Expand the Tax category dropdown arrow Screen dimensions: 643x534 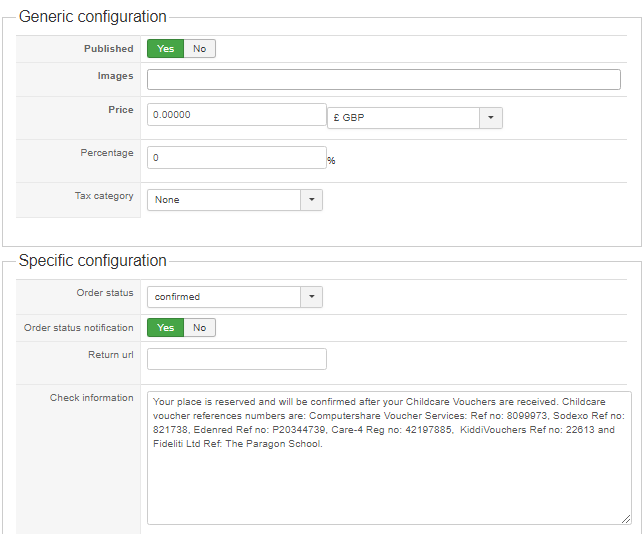click(311, 200)
